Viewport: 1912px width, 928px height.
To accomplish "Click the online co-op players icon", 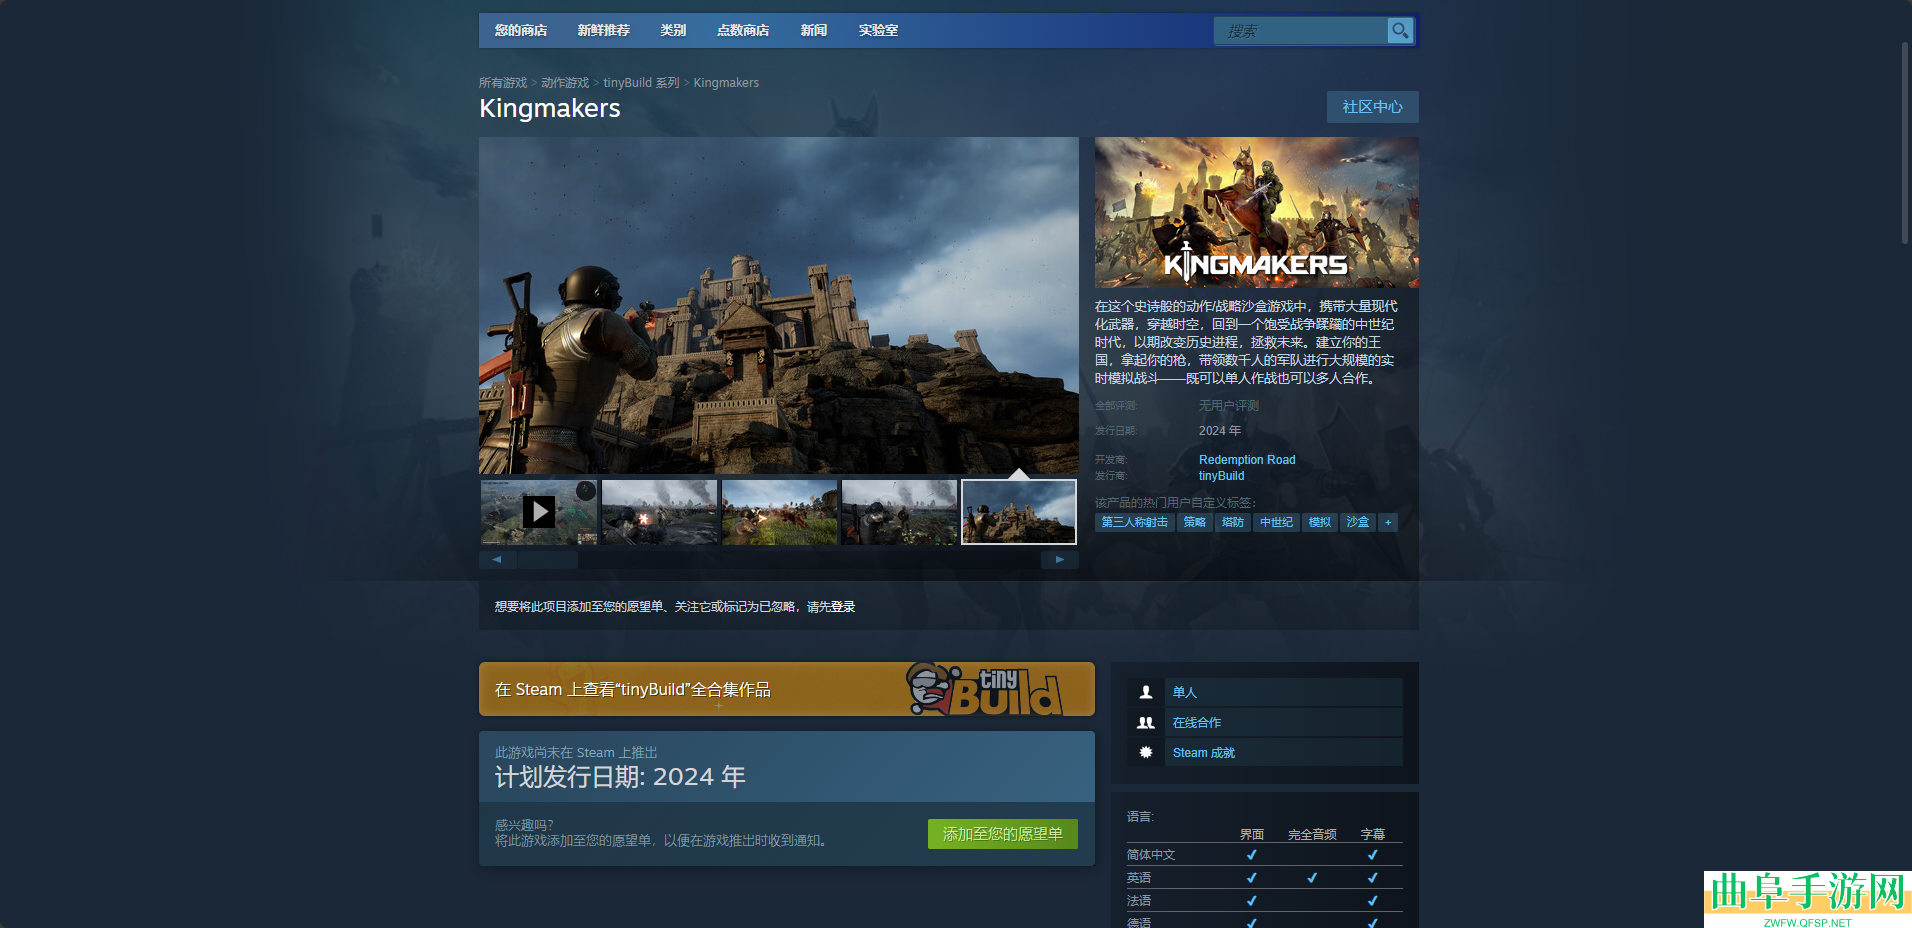I will 1146,723.
